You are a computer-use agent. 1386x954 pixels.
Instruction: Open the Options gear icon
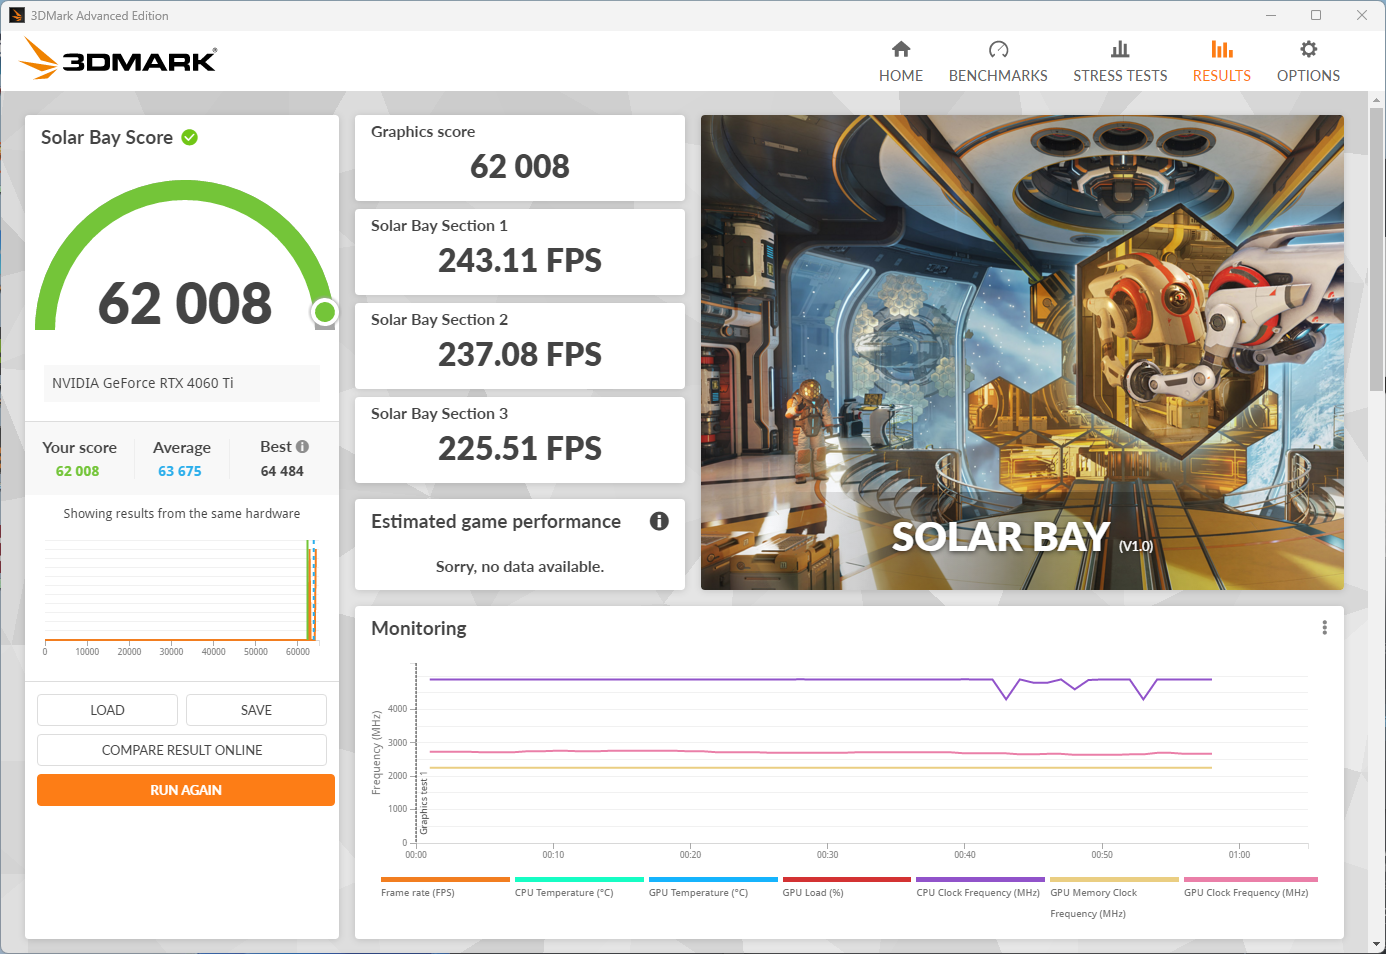click(x=1308, y=49)
